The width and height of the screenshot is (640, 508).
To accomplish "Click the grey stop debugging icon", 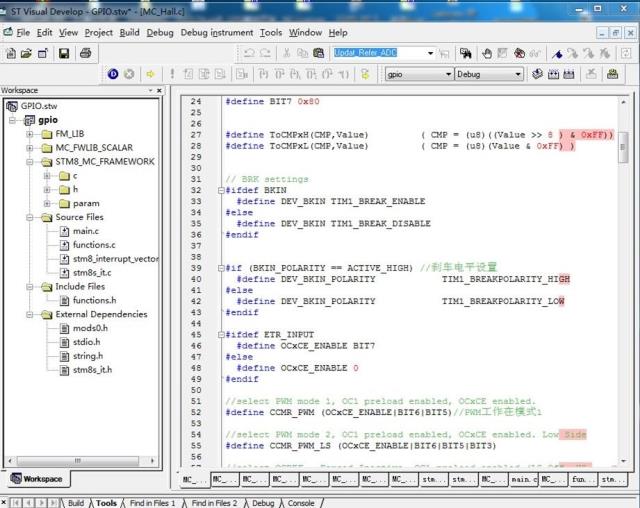I will point(129,74).
